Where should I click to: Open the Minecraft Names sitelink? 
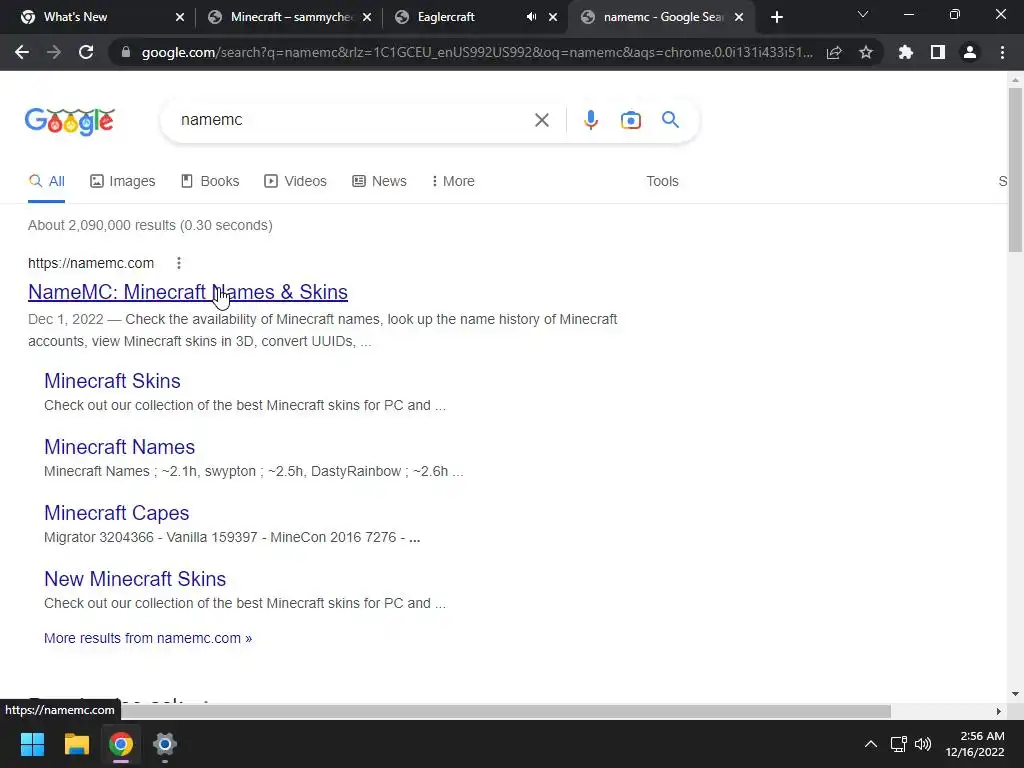pos(120,447)
